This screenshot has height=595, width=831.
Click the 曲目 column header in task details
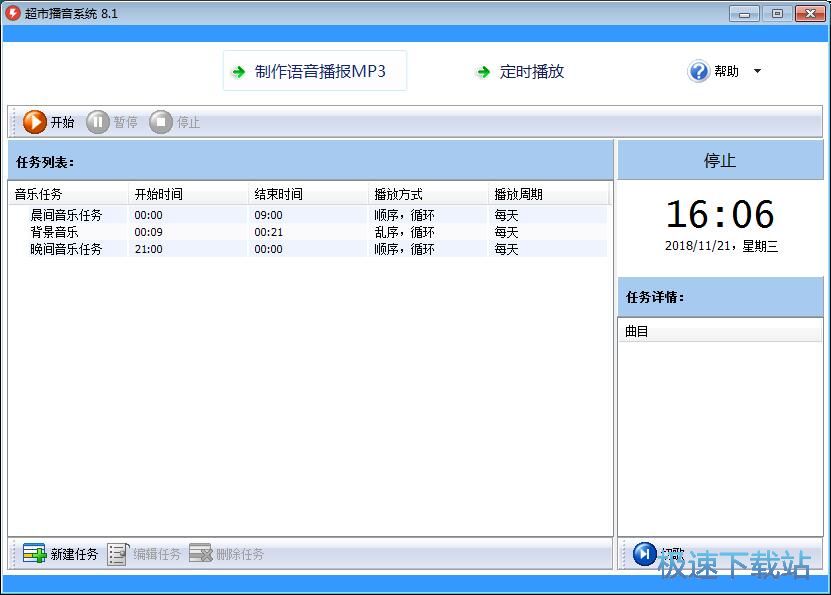[720, 331]
